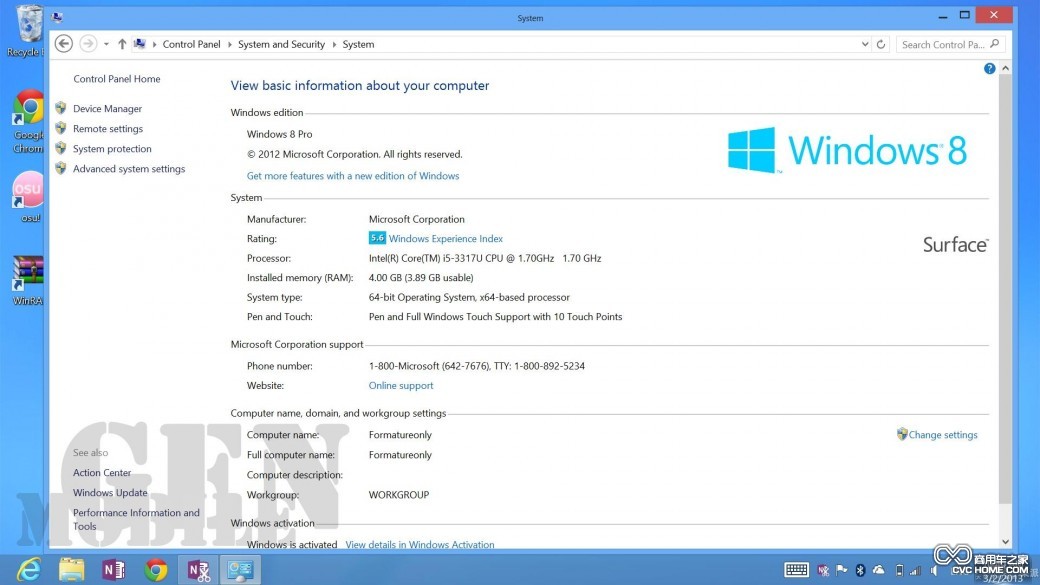Click the System breadcrumb

pos(358,44)
